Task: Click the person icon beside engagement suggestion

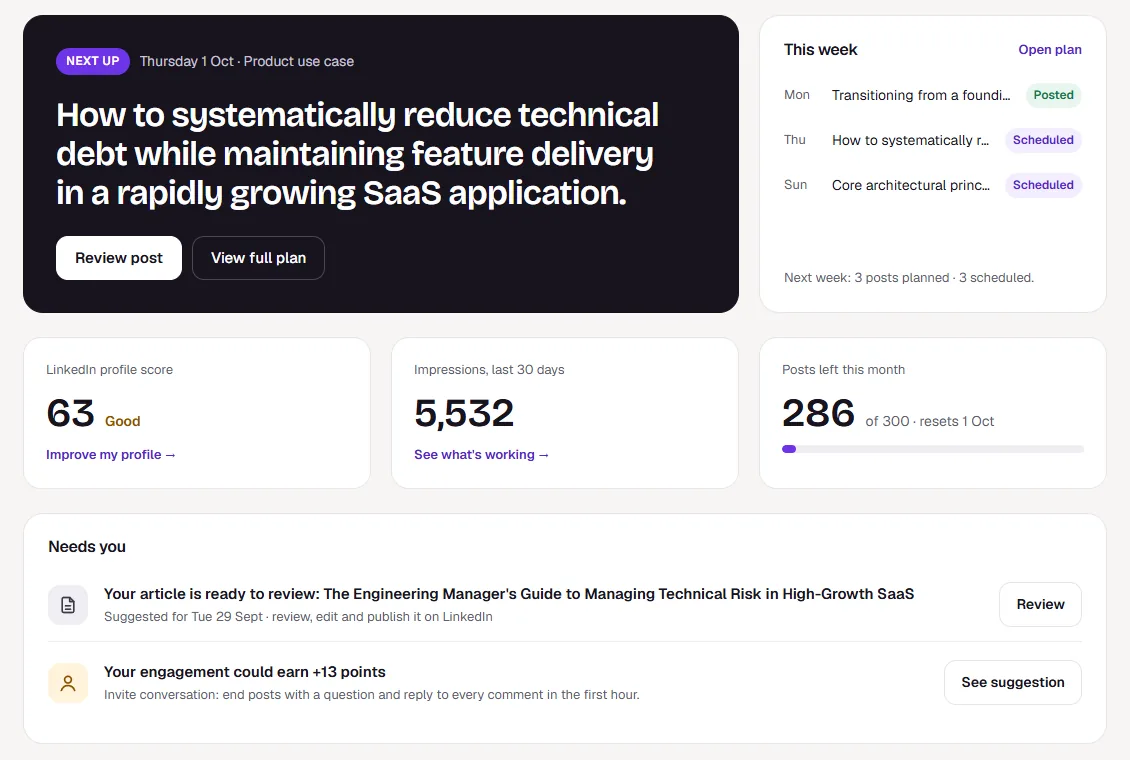Action: click(x=68, y=683)
